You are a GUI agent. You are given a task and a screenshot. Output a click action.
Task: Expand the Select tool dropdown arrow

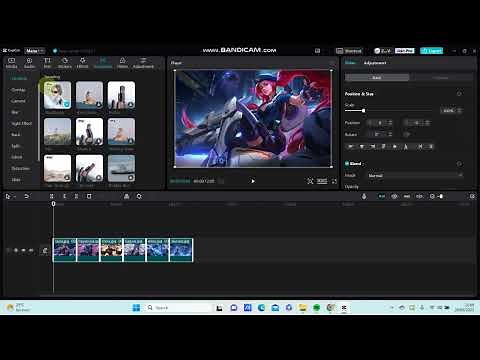tap(14, 197)
